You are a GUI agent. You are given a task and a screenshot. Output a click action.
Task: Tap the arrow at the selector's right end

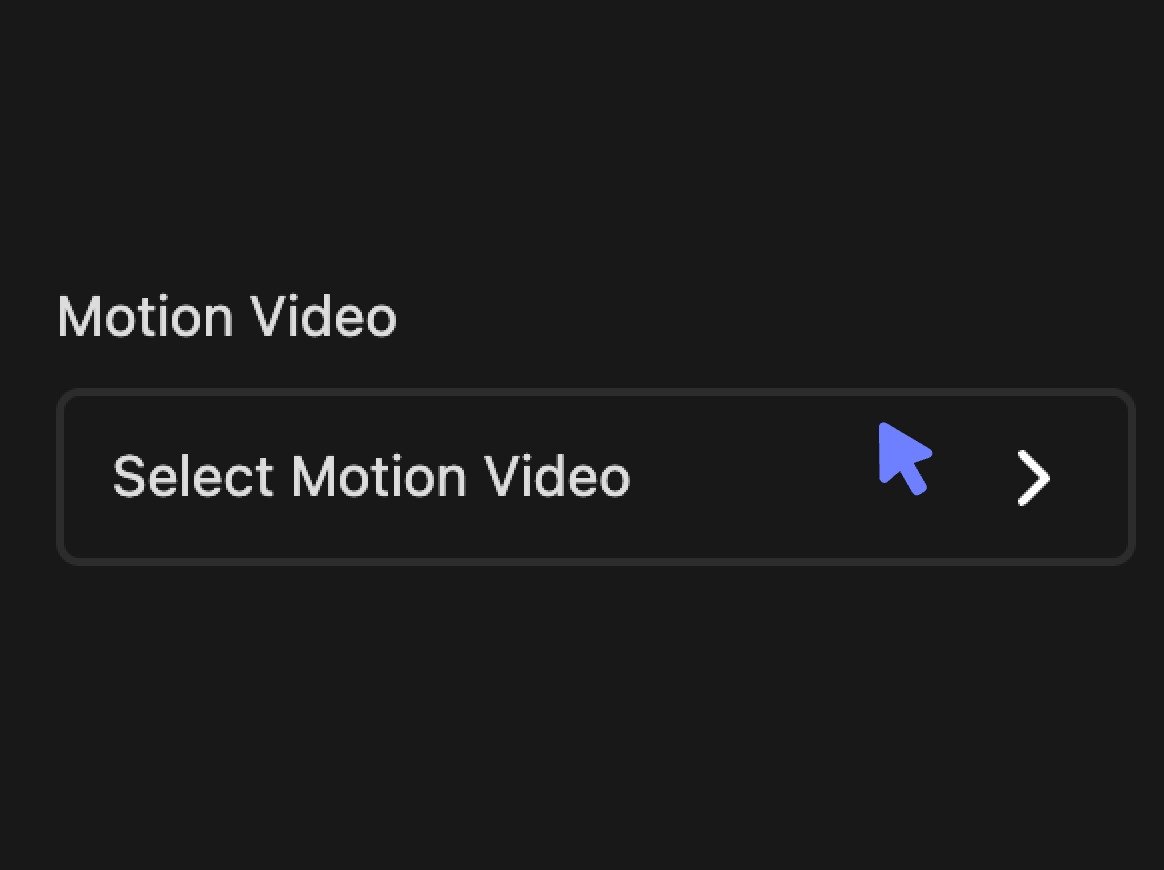pyautogui.click(x=1033, y=477)
